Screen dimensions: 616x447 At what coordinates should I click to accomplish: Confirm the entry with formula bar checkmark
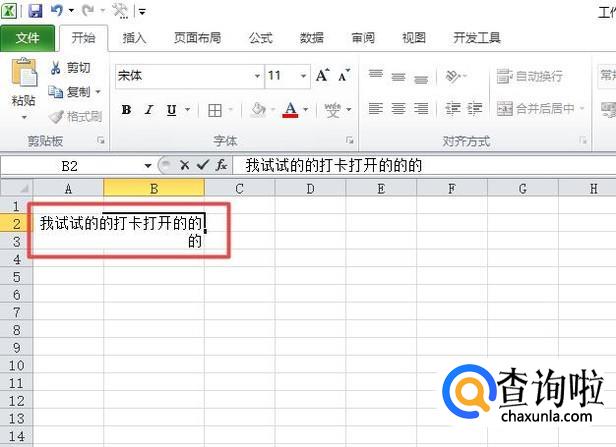point(203,165)
